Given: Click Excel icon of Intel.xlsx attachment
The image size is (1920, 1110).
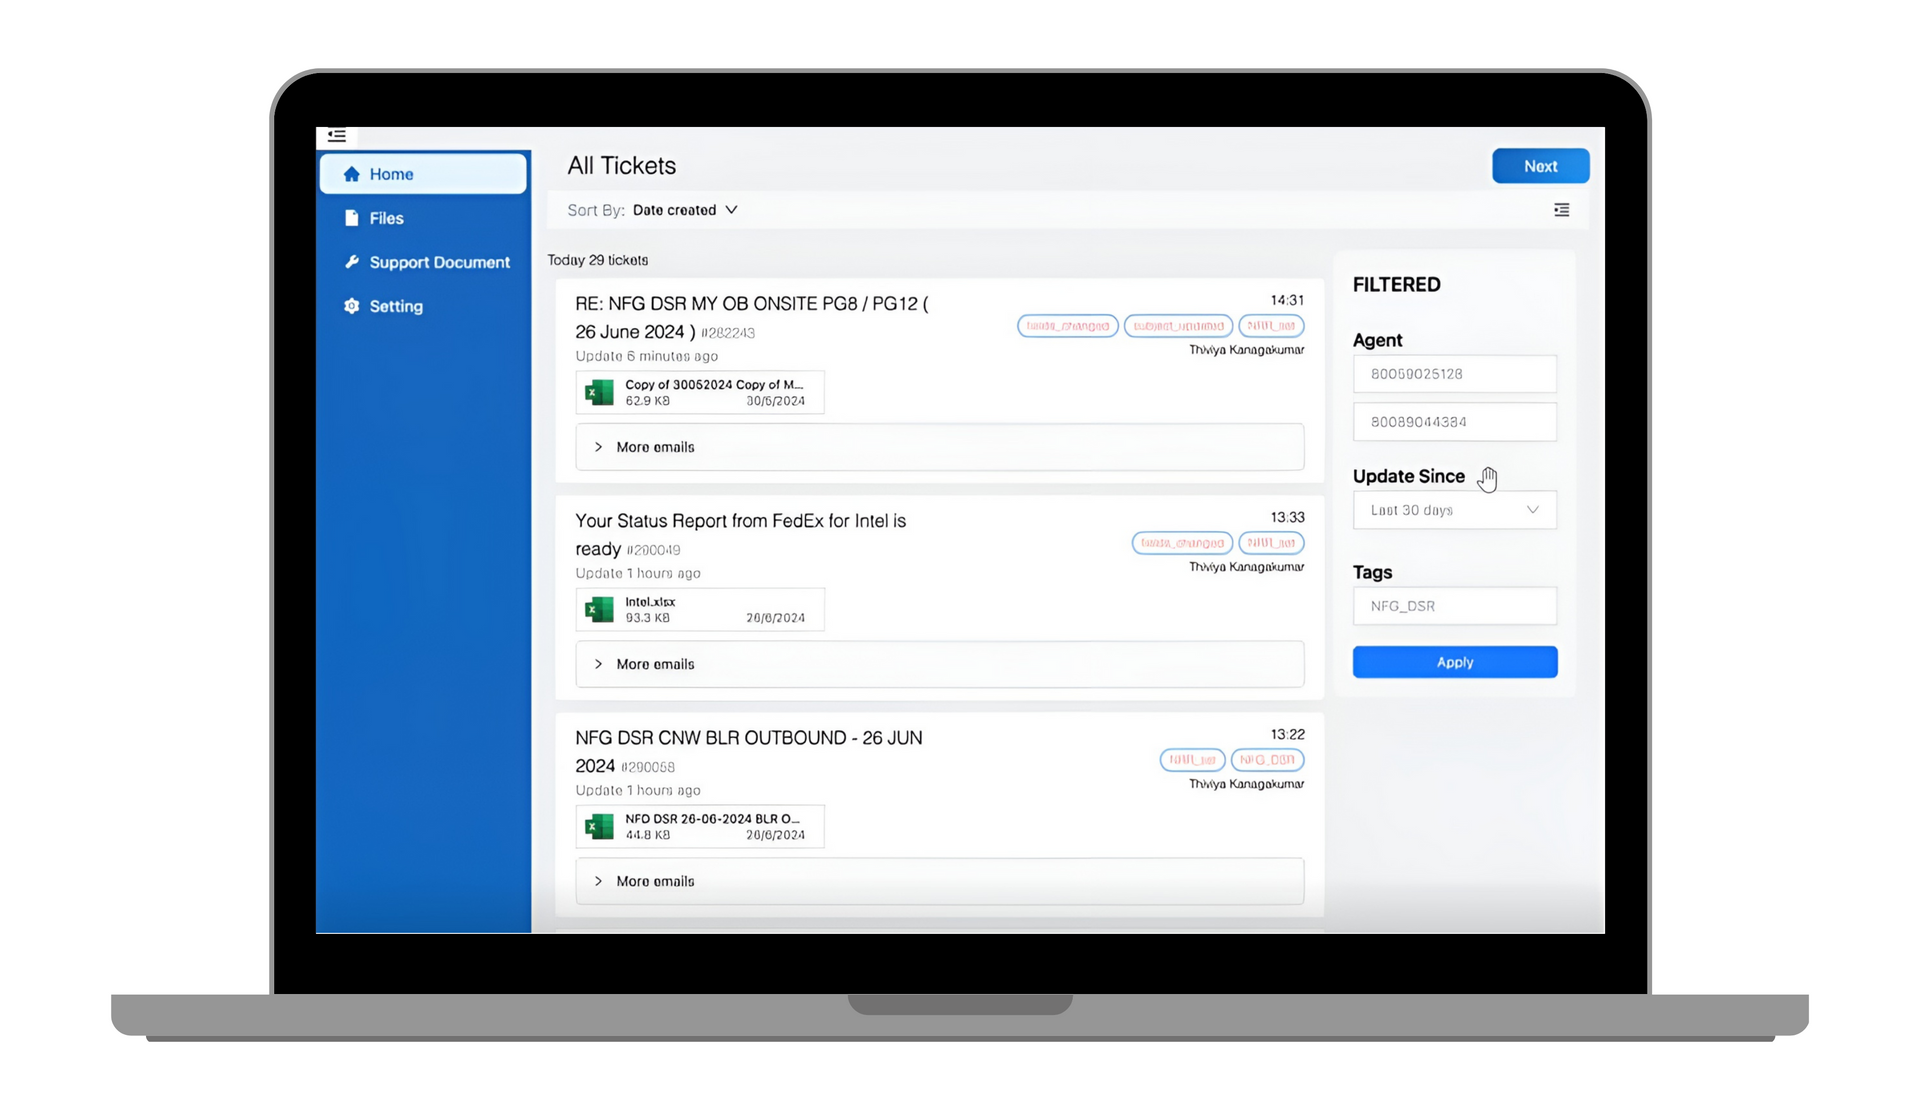Looking at the screenshot, I should [599, 609].
